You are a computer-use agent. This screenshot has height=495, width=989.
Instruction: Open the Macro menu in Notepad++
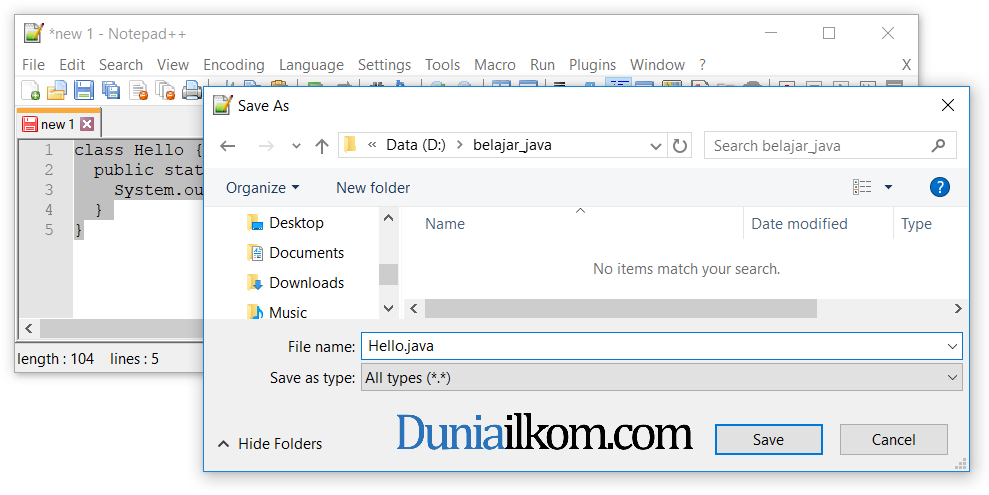point(494,65)
